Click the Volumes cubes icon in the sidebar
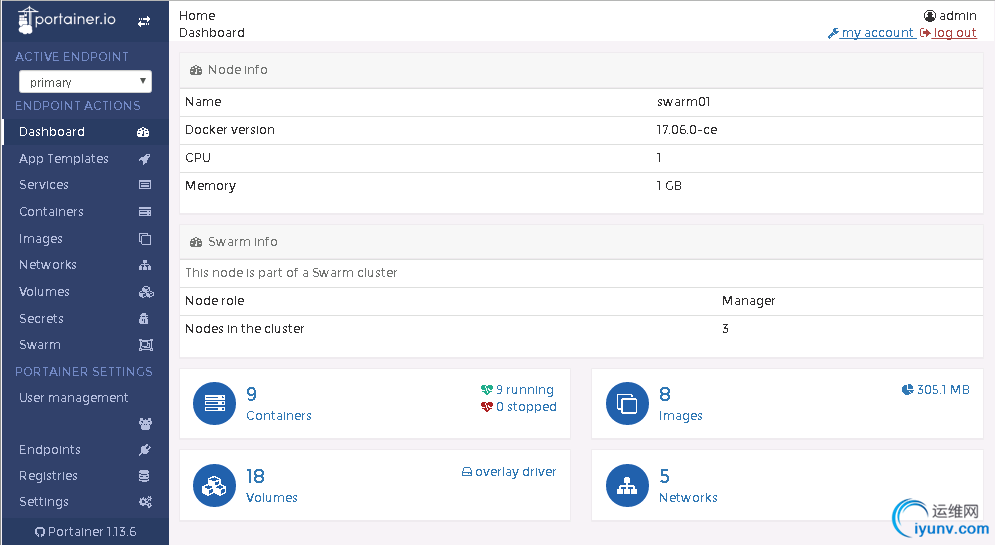 pos(146,292)
